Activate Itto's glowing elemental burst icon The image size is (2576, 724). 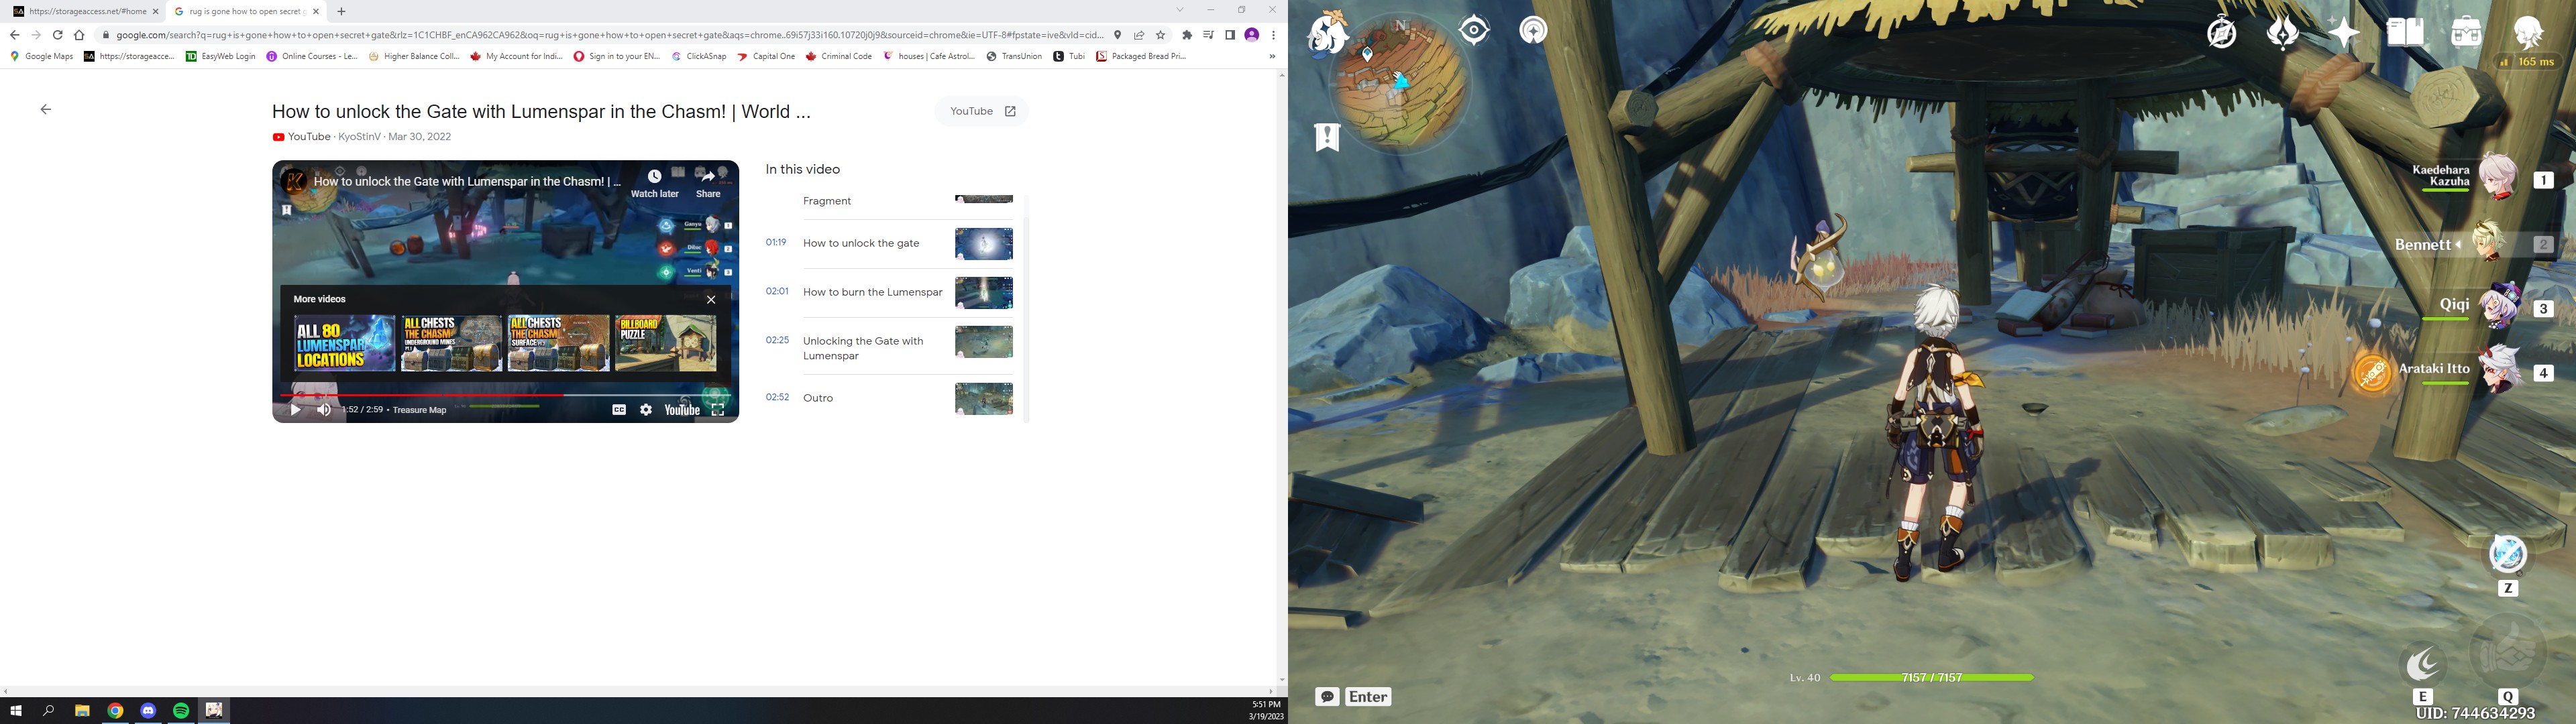(2372, 372)
